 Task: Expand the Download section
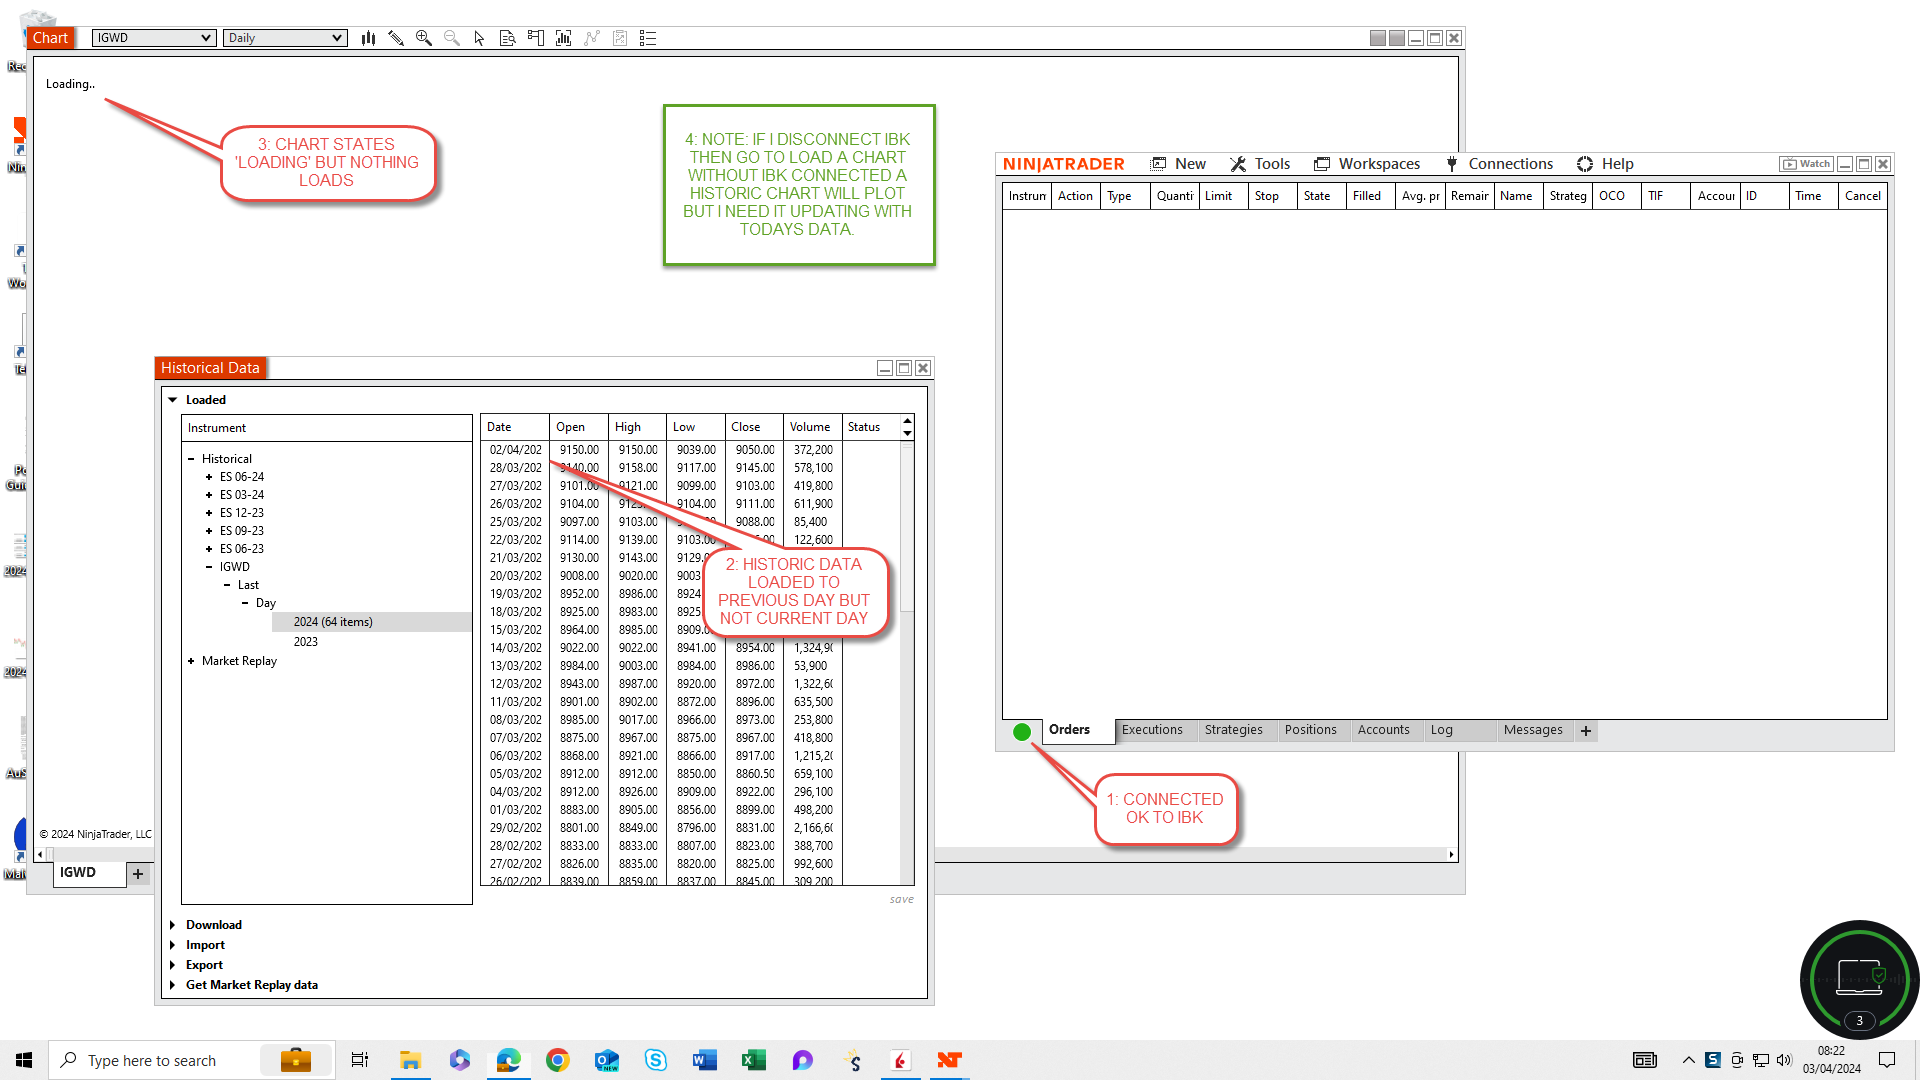click(173, 925)
